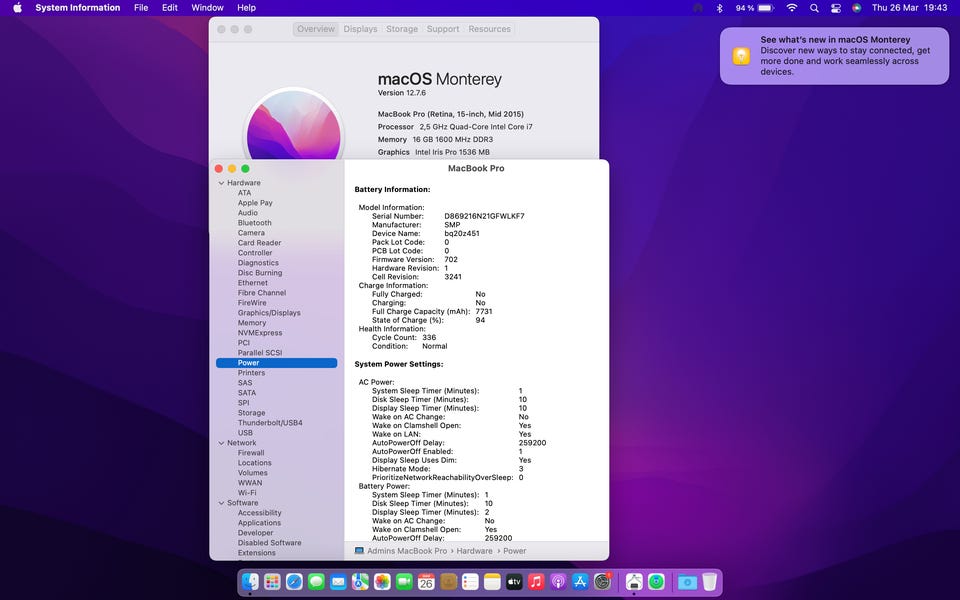Image resolution: width=960 pixels, height=600 pixels.
Task: Open Spotlight search in menu bar
Action: click(x=814, y=8)
